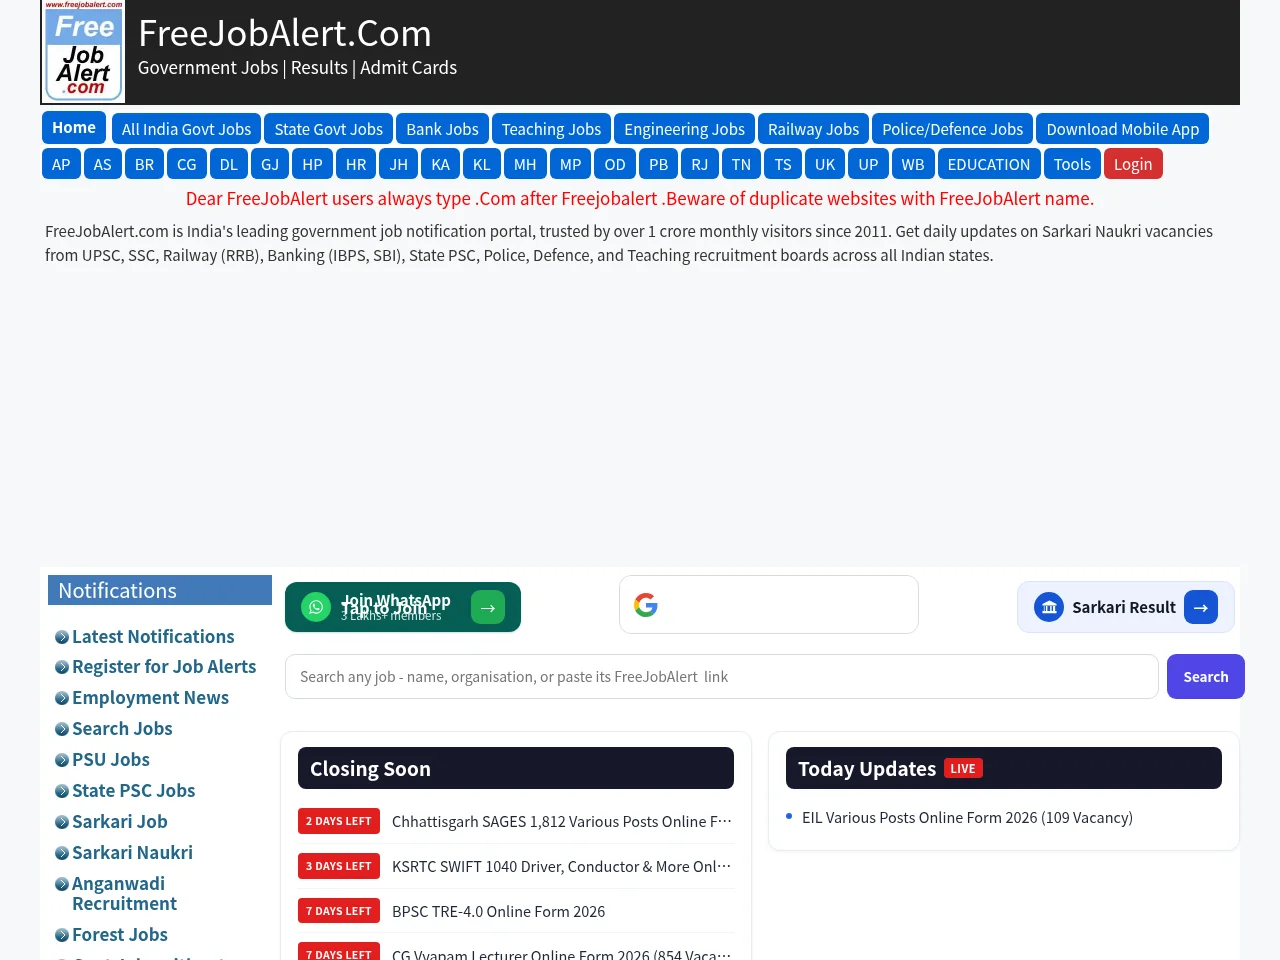Select the BR state button

(145, 164)
